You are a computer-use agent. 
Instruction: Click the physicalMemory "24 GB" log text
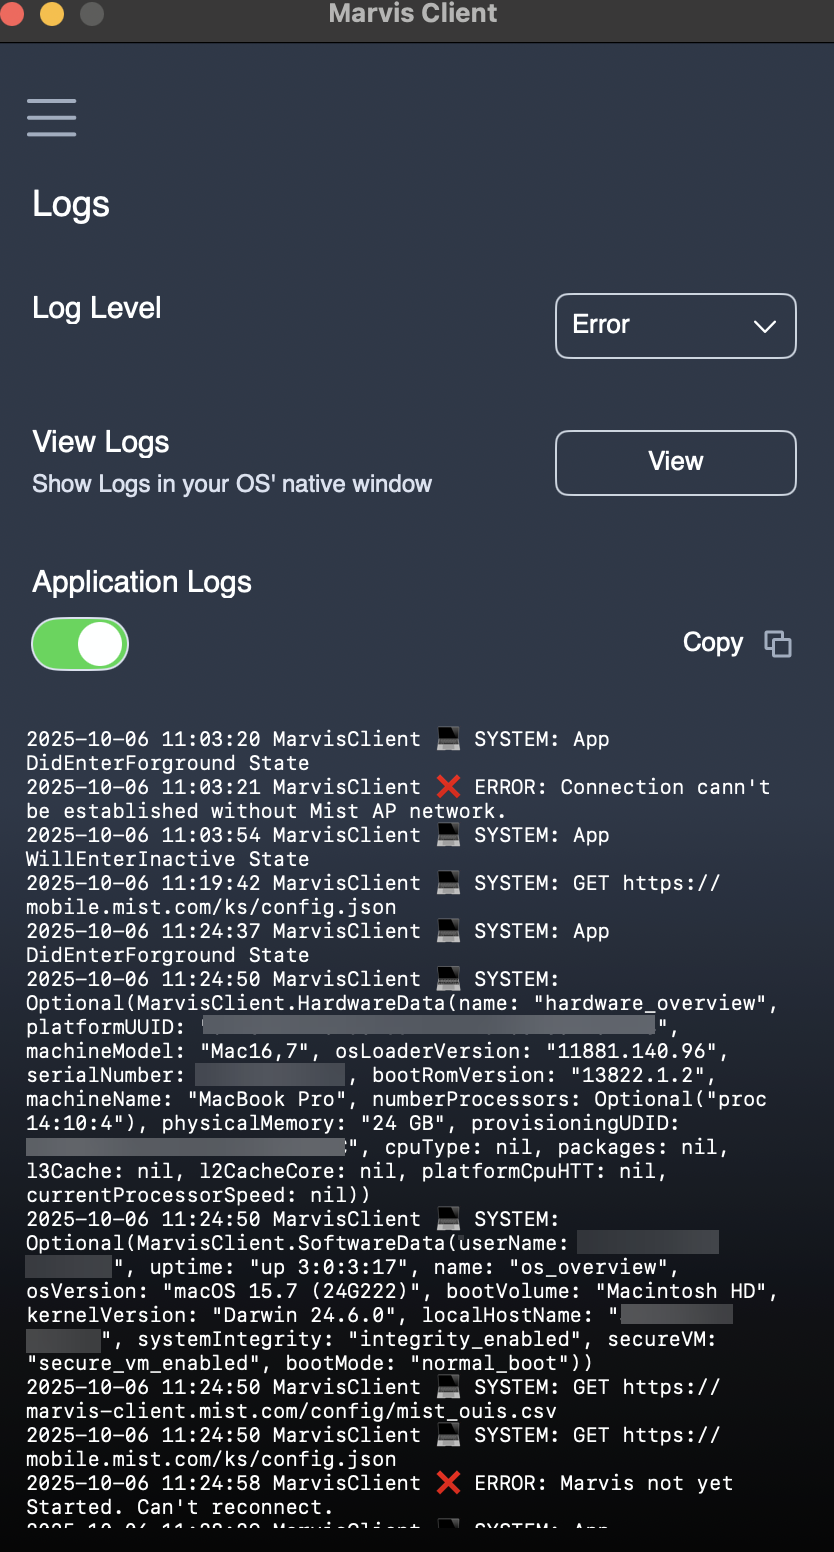pyautogui.click(x=310, y=1123)
